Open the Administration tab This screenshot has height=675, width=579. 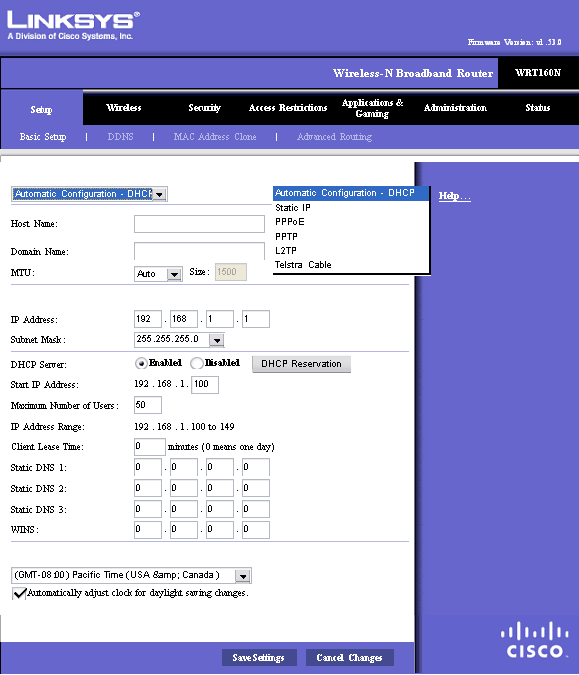455,108
